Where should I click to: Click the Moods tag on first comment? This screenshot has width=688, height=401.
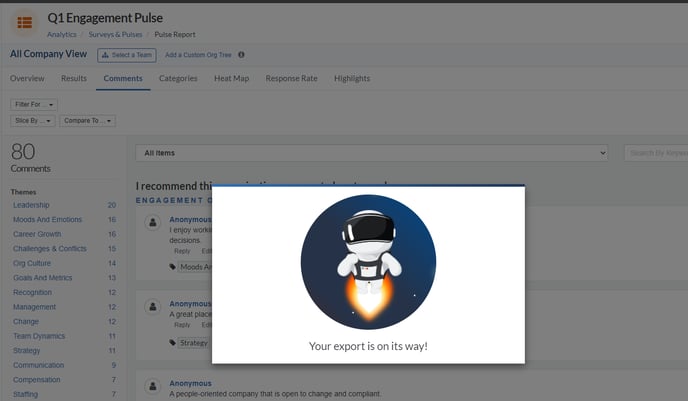195,267
